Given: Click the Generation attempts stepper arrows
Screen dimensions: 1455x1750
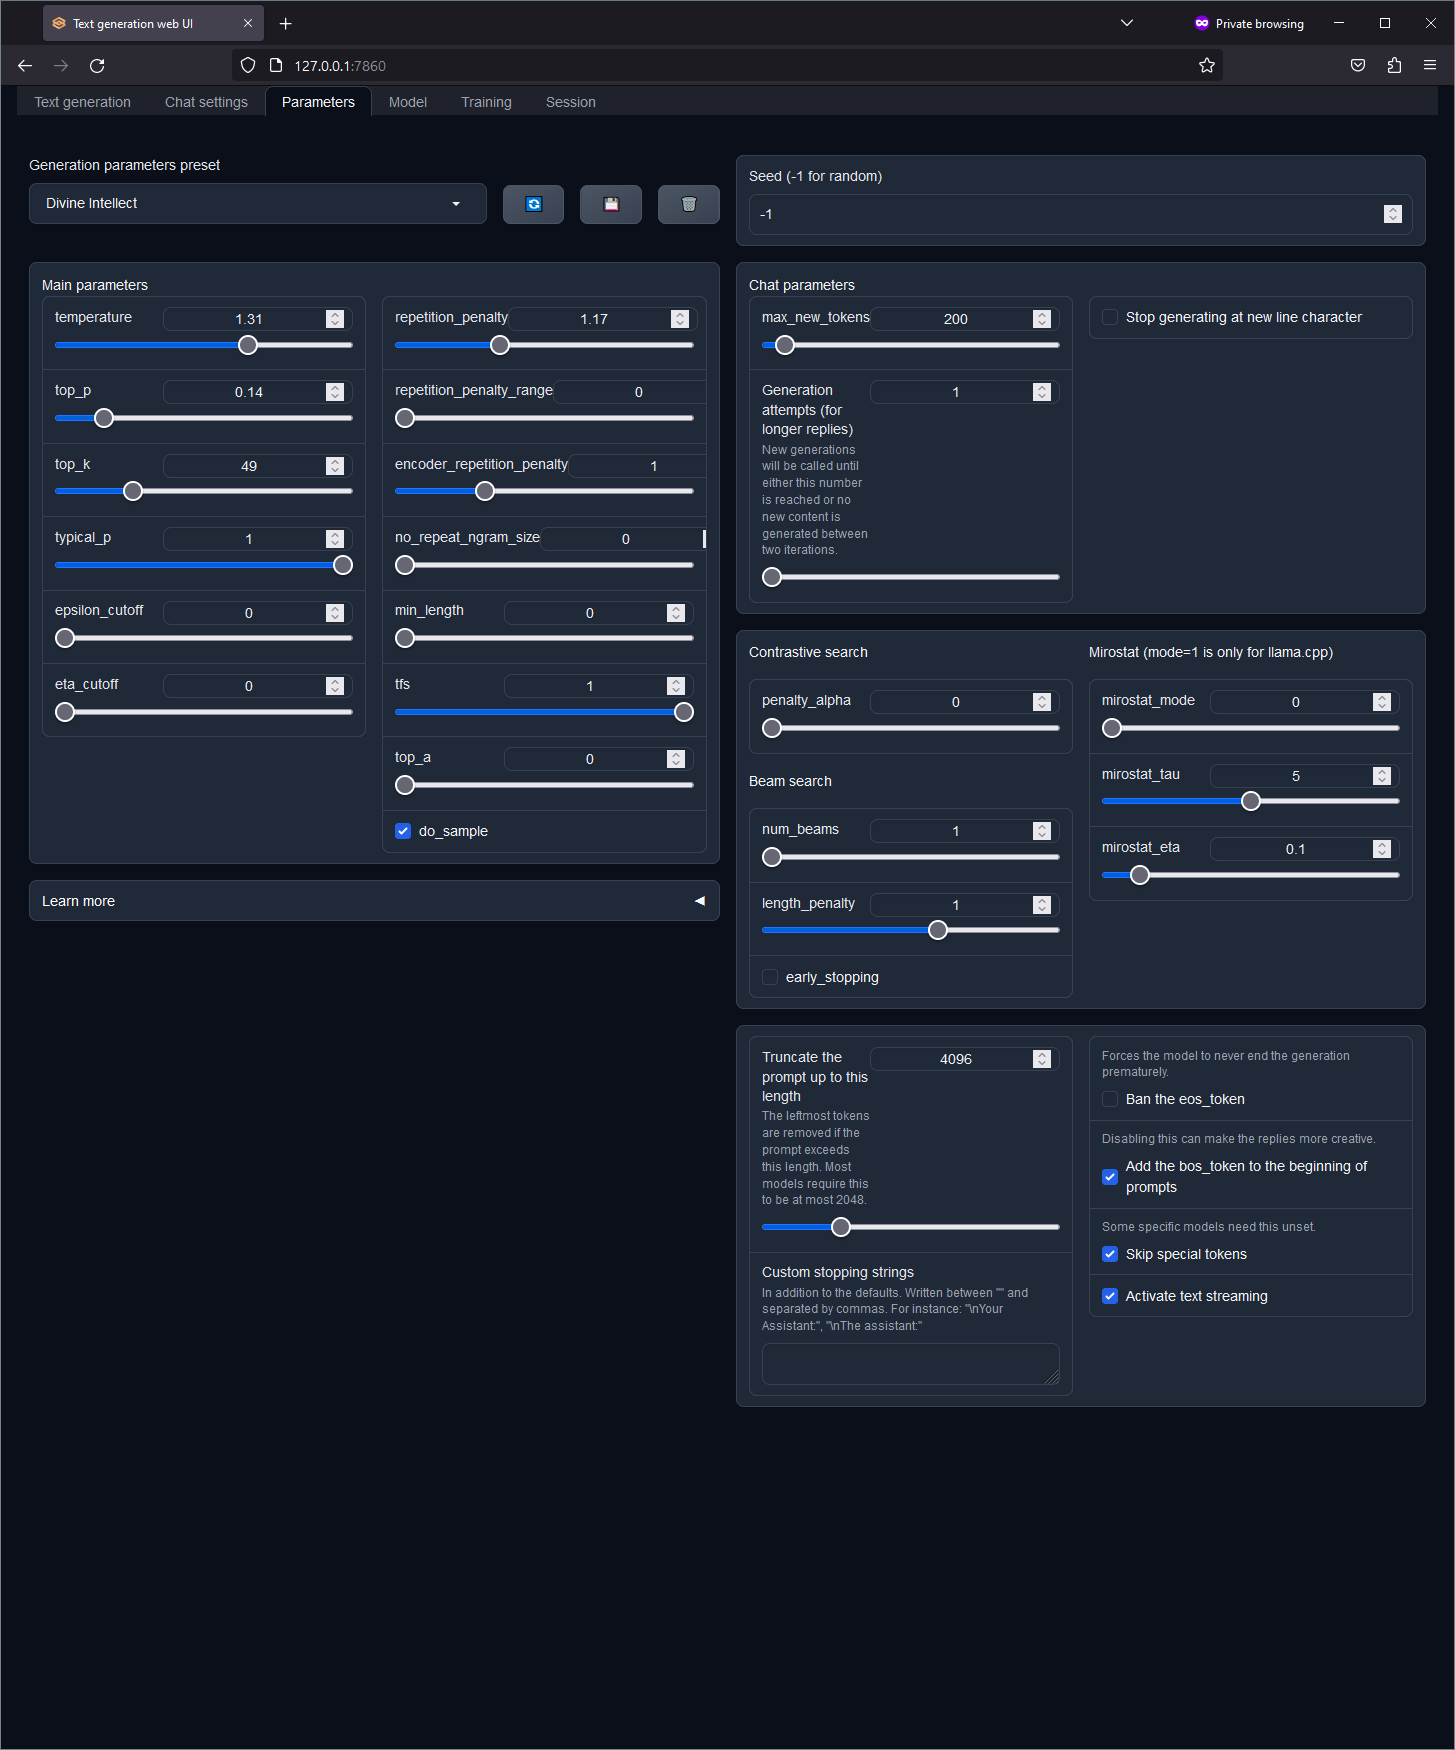Looking at the screenshot, I should coord(1042,392).
